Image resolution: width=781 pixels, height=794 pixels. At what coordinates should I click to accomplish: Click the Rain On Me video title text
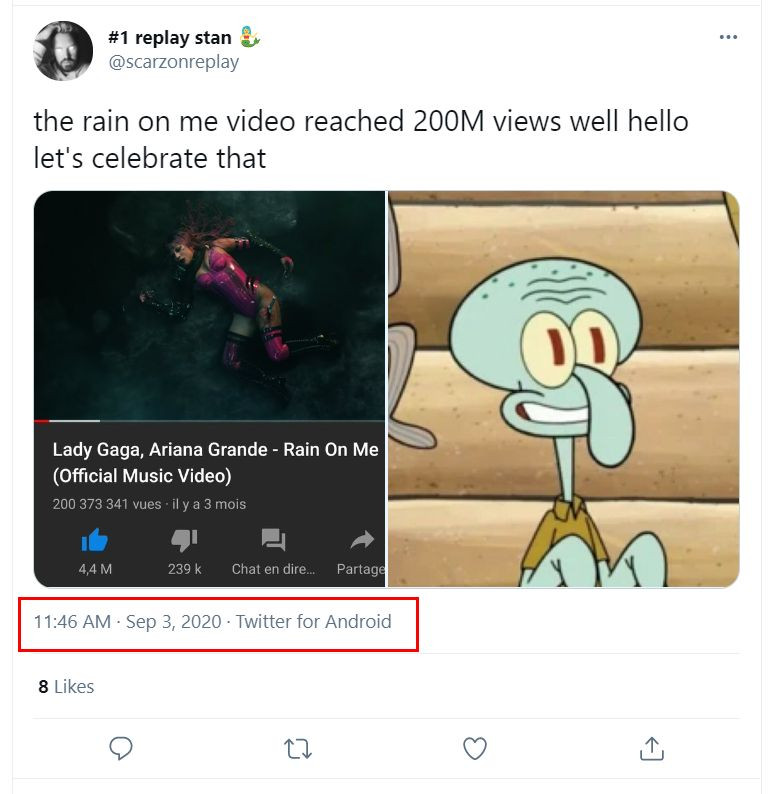point(214,462)
